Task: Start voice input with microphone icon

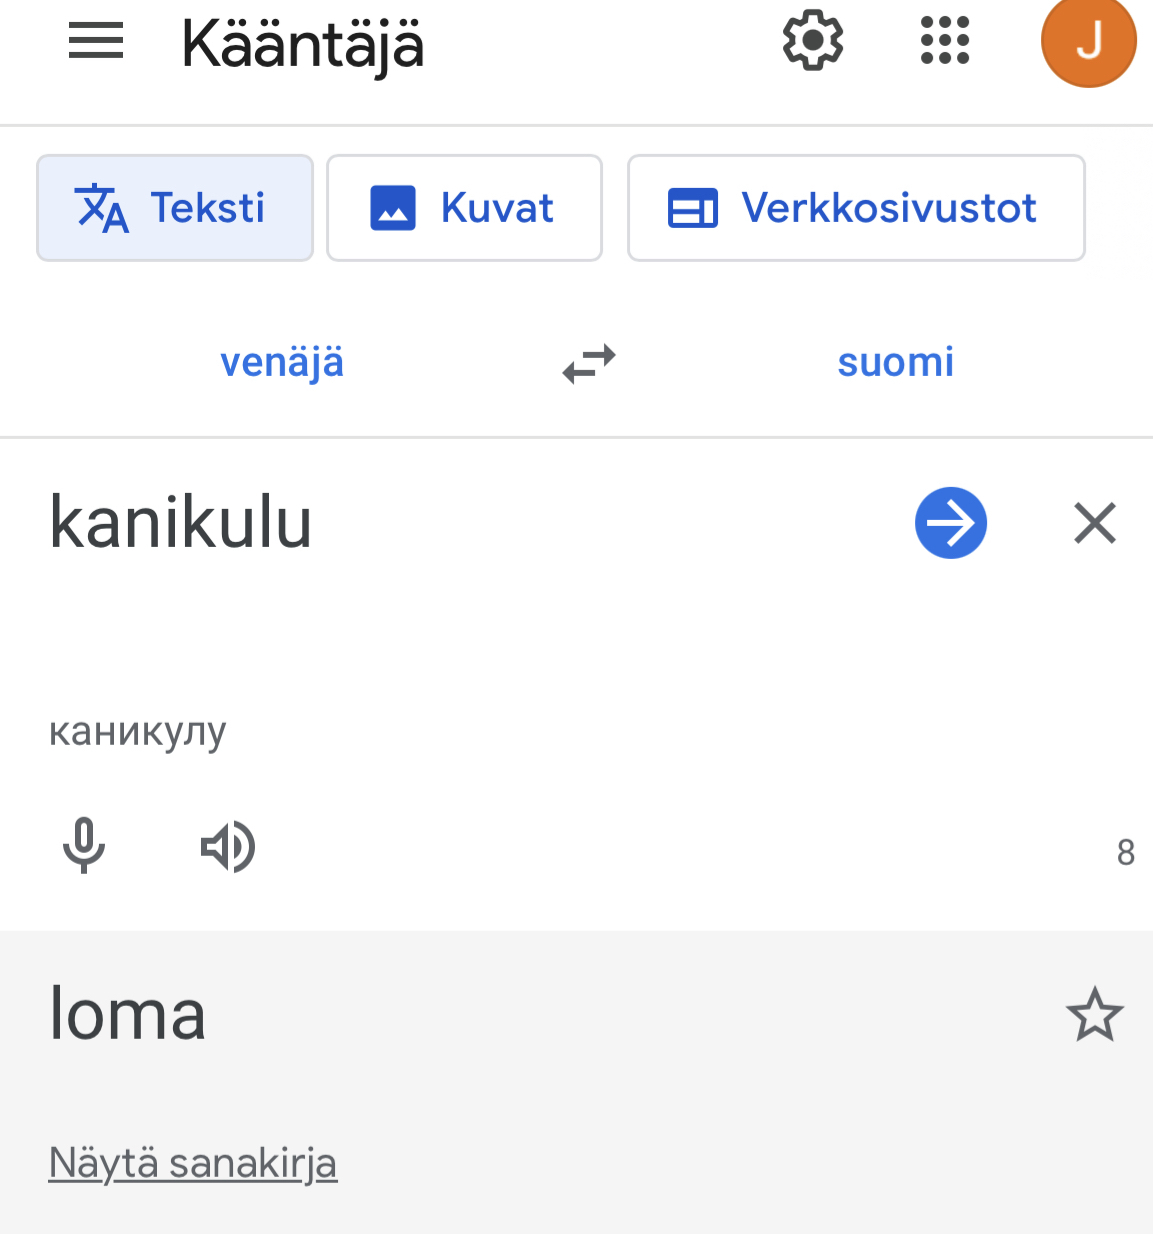Action: tap(84, 846)
